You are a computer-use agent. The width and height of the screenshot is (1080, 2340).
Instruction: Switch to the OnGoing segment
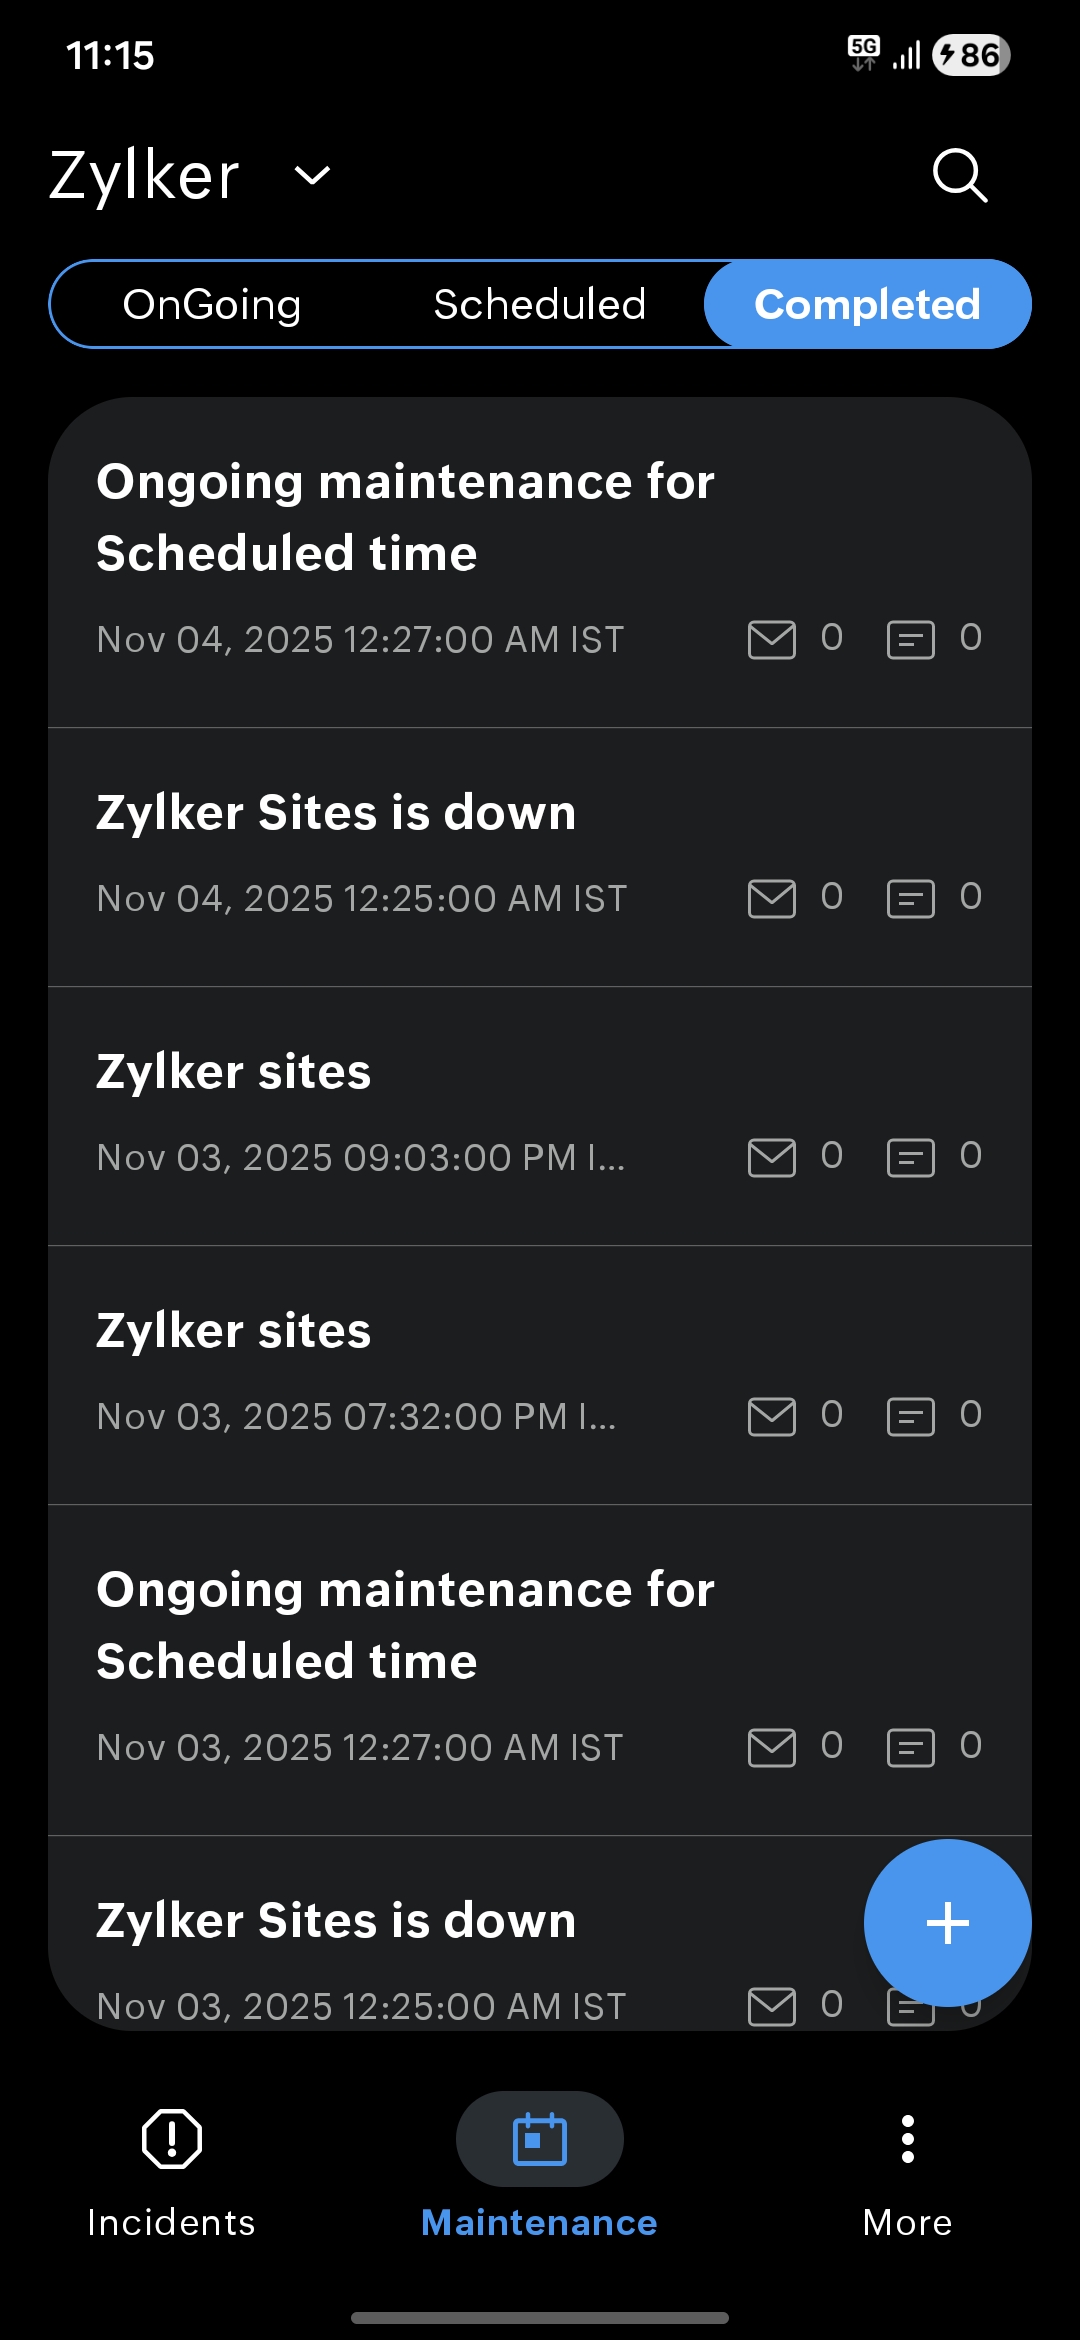212,304
